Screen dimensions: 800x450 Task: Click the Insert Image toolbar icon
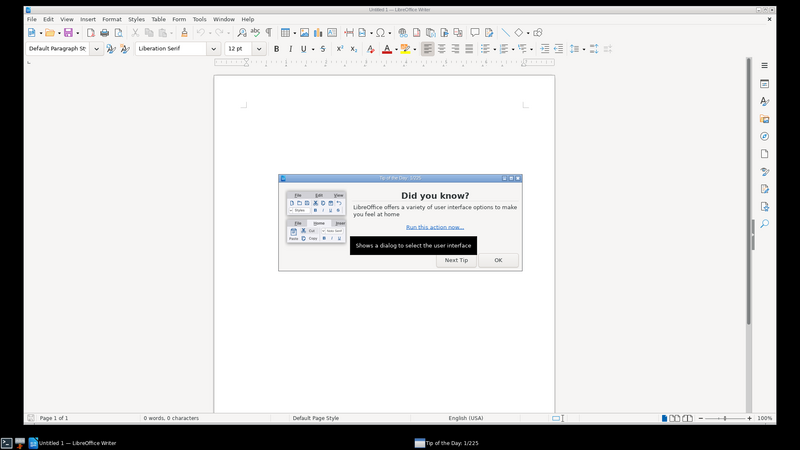click(305, 33)
